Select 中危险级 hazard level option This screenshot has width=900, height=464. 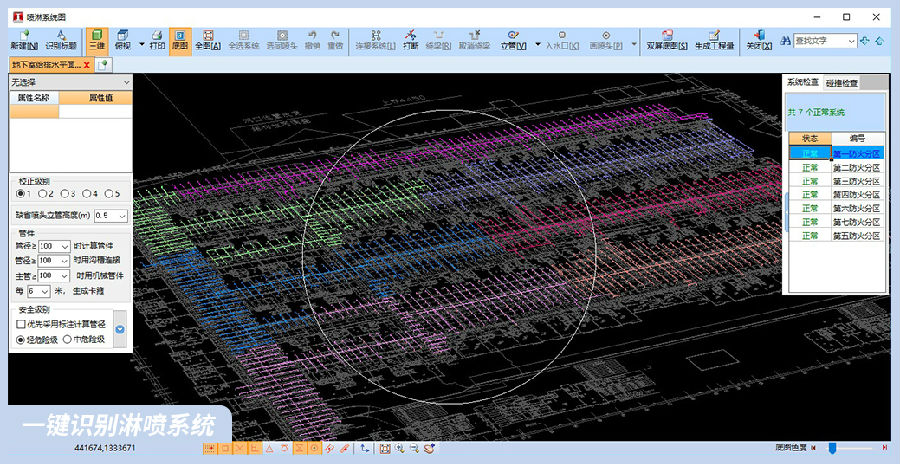(x=67, y=339)
